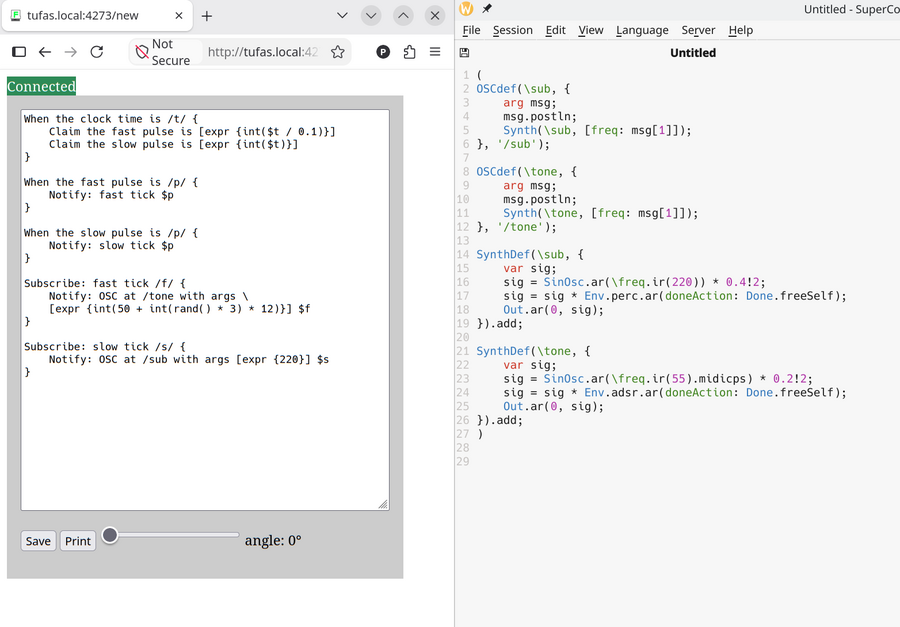Open the Session menu
This screenshot has width=900, height=627.
pos(513,30)
